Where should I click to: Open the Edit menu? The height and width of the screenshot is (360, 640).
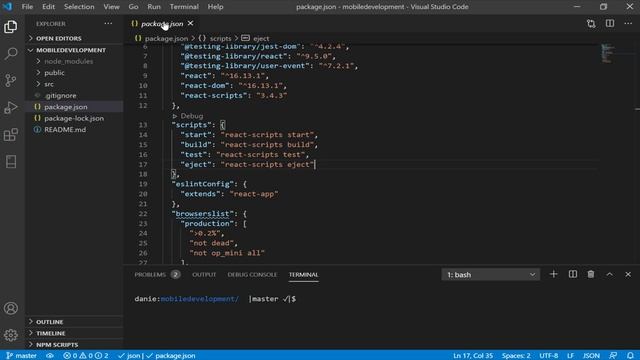[48, 7]
